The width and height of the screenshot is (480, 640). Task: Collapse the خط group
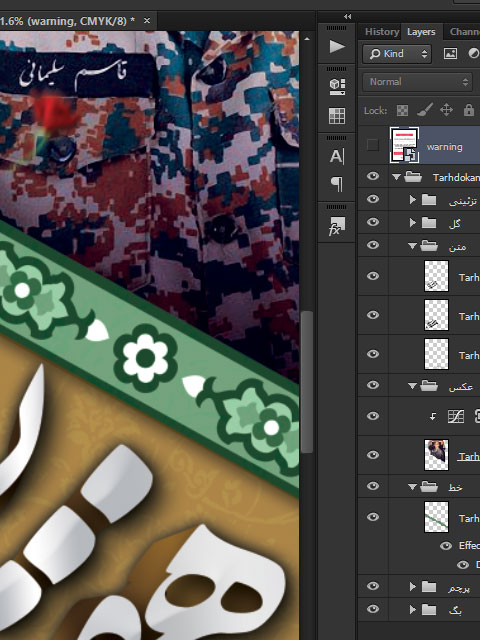click(412, 487)
